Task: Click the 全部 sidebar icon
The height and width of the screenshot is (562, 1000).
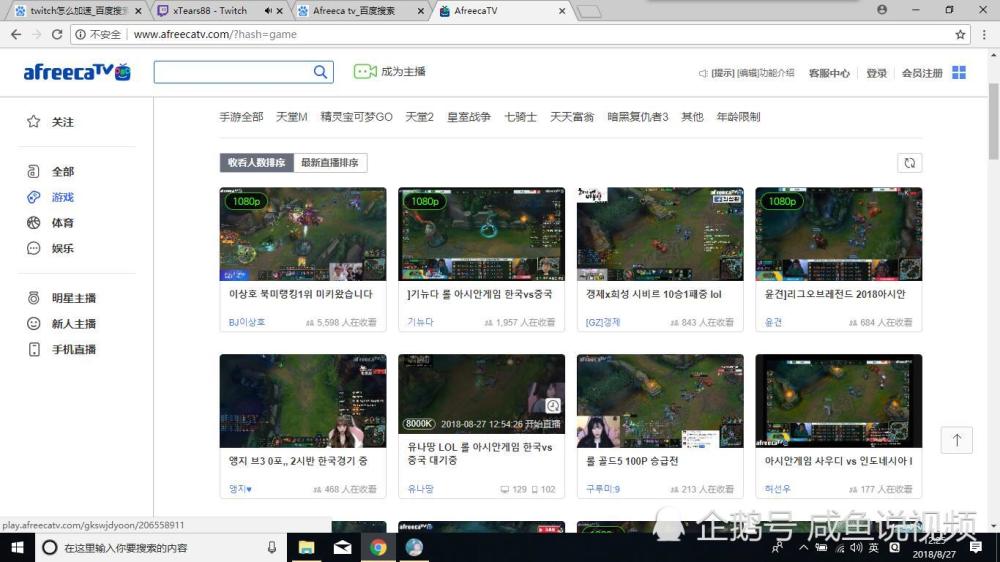Action: click(34, 172)
